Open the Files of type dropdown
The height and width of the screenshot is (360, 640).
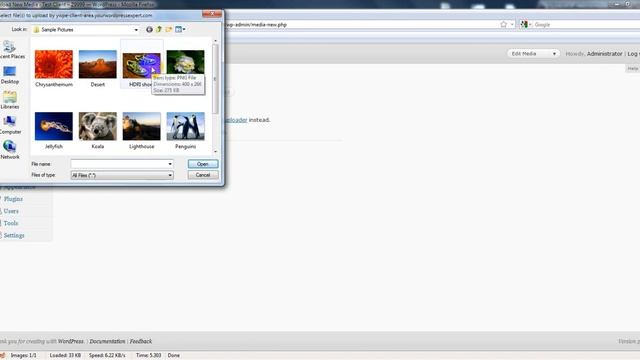122,175
